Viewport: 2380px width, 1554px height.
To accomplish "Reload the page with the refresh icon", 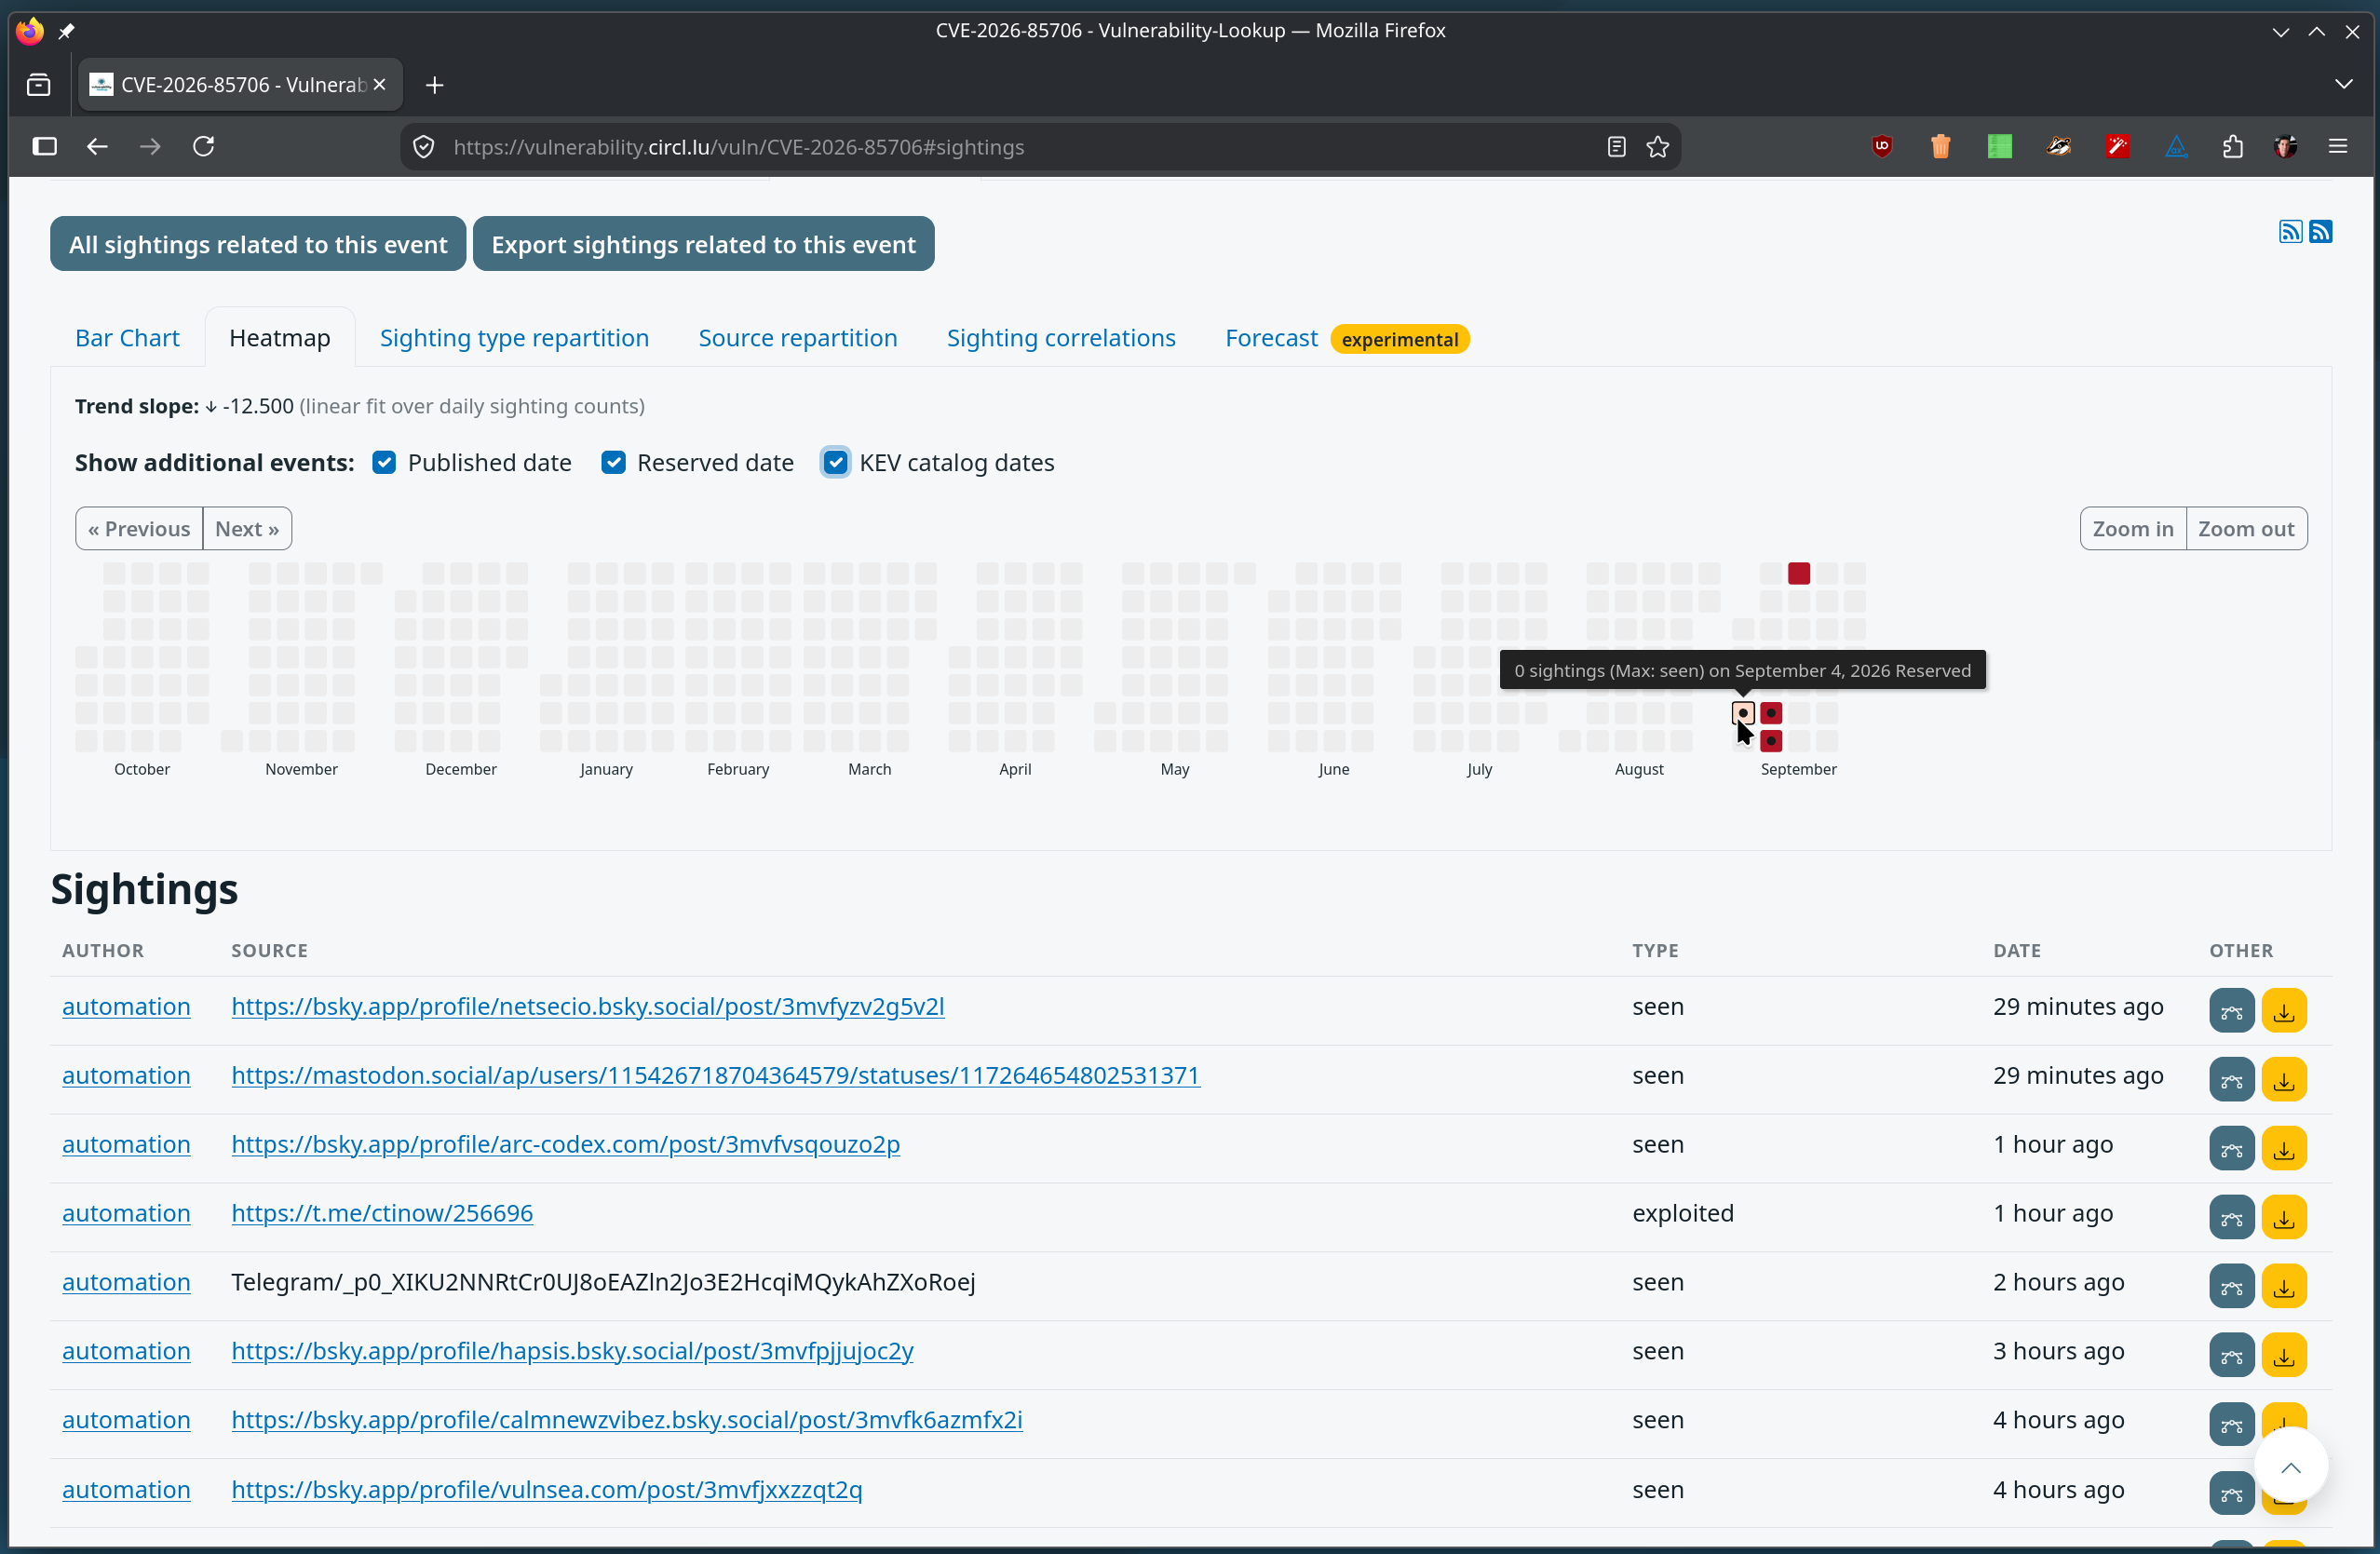I will [x=203, y=147].
